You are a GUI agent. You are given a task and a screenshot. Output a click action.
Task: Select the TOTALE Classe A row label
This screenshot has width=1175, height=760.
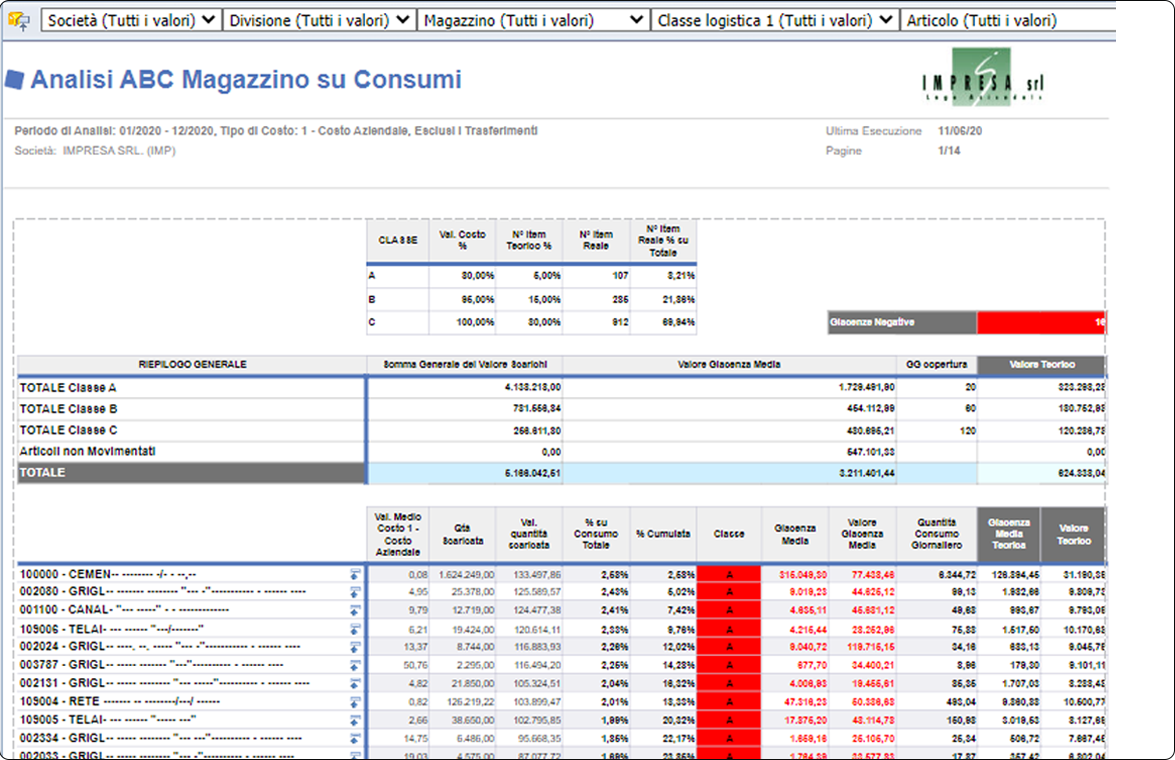[68, 387]
